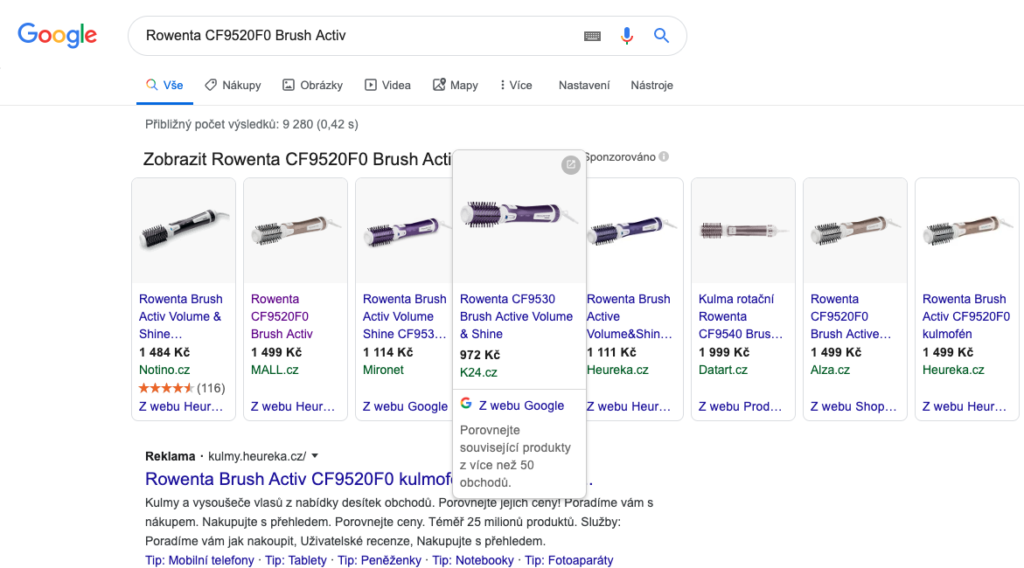Click Z webu Shop… under Alza card
The image size is (1024, 568).
coord(854,406)
